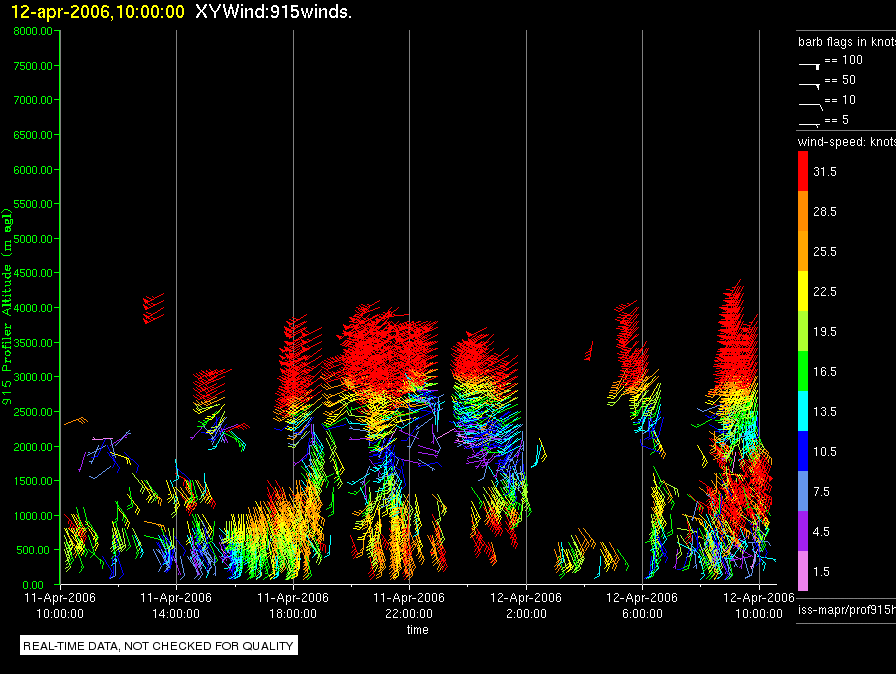Click the 'wind-speed: knots' legend heading
Image resolution: width=896 pixels, height=674 pixels.
[847, 142]
